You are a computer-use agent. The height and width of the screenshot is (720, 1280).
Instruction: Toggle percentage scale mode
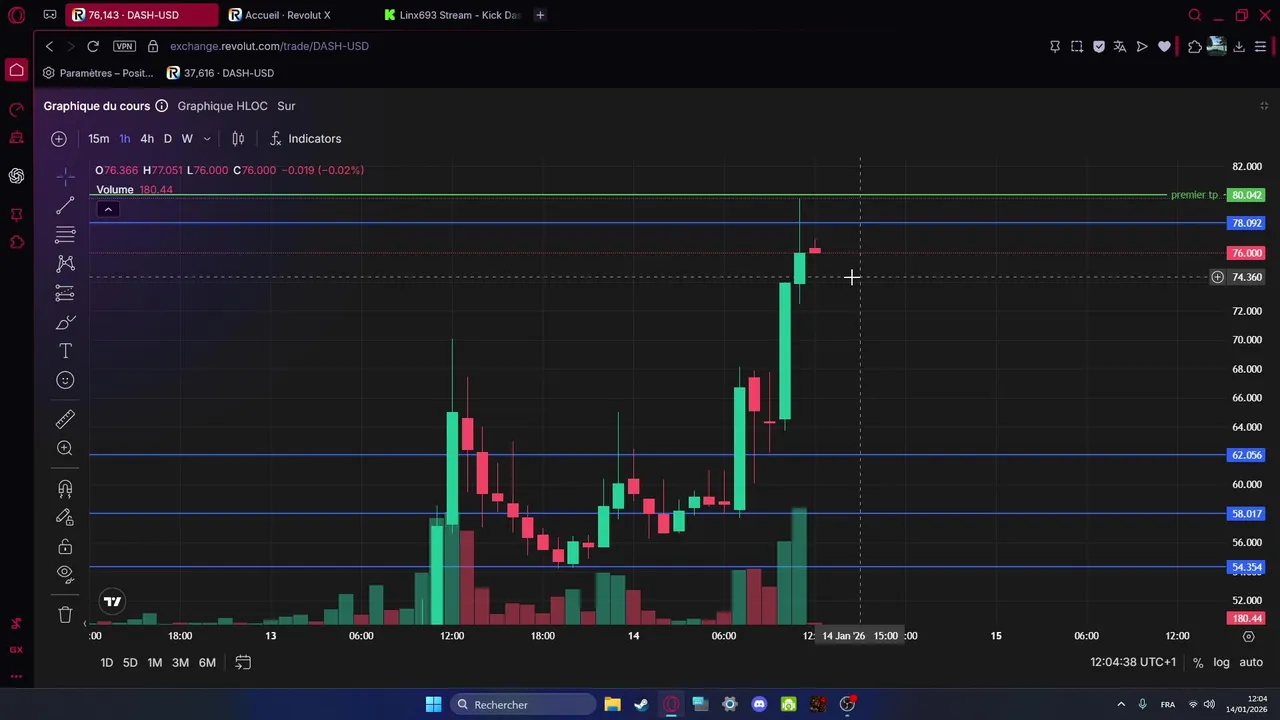[1198, 662]
